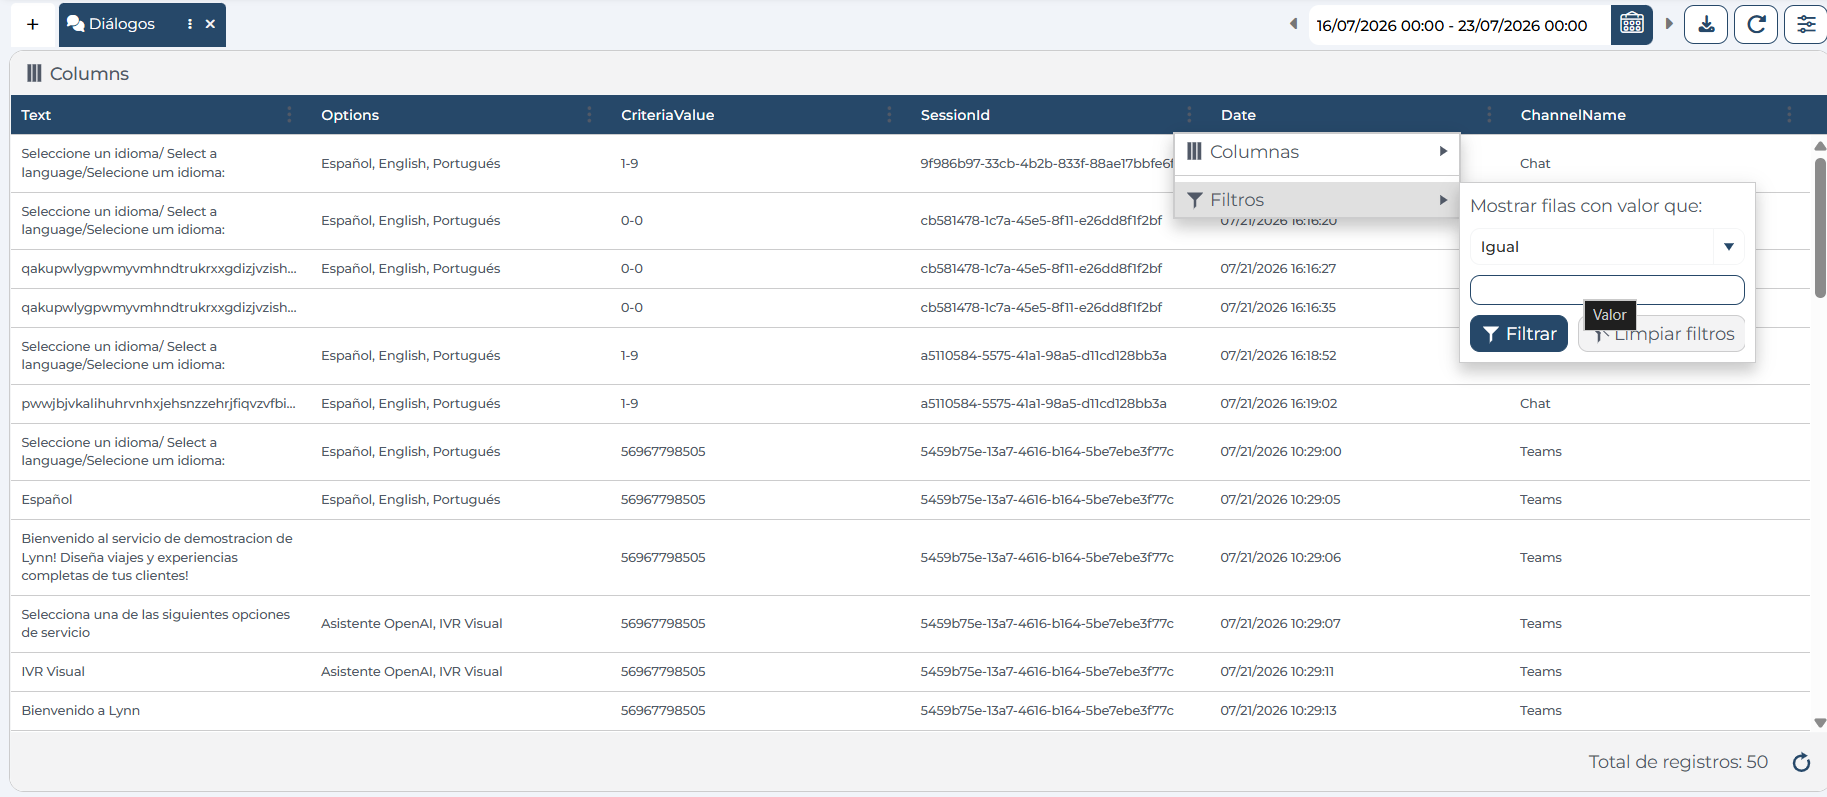Open ChannelName column menu handle
Image resolution: width=1827 pixels, height=797 pixels.
pos(1789,115)
